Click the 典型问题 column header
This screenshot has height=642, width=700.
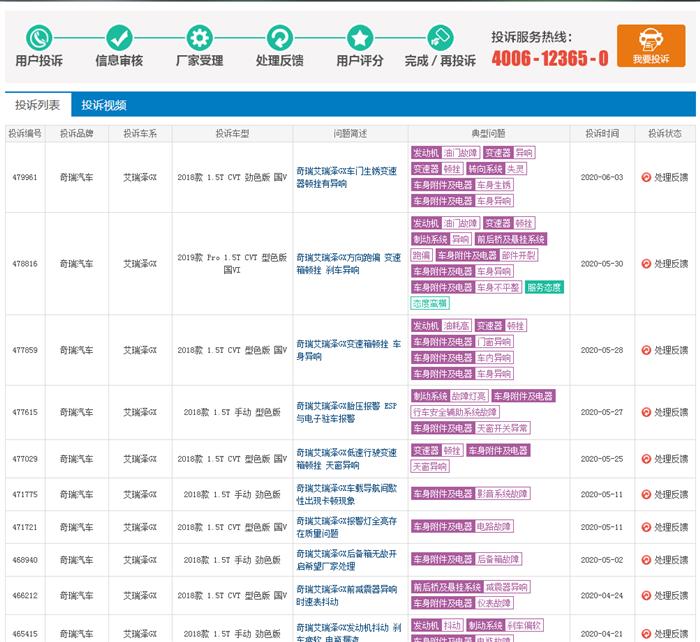click(x=488, y=133)
